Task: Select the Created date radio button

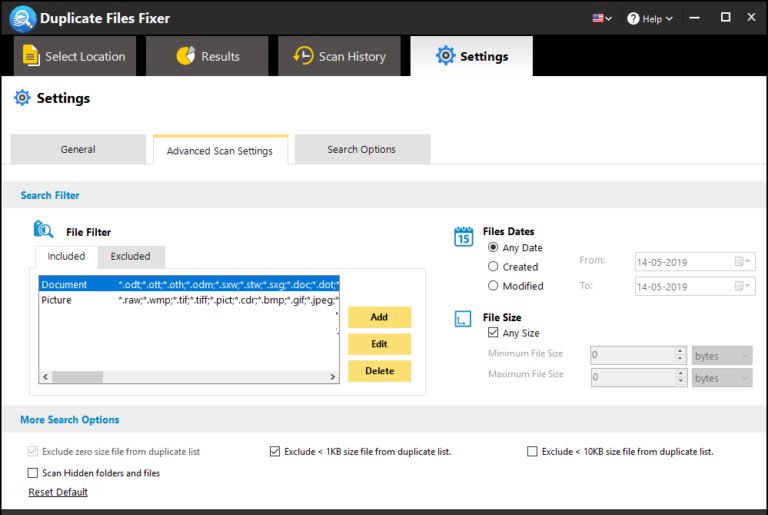Action: tap(493, 267)
